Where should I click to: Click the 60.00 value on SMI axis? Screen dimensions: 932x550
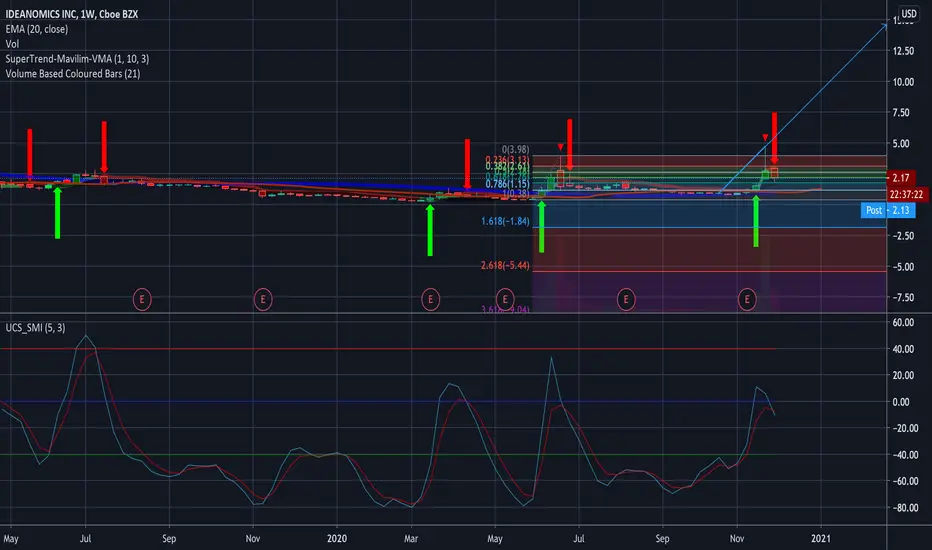point(903,322)
